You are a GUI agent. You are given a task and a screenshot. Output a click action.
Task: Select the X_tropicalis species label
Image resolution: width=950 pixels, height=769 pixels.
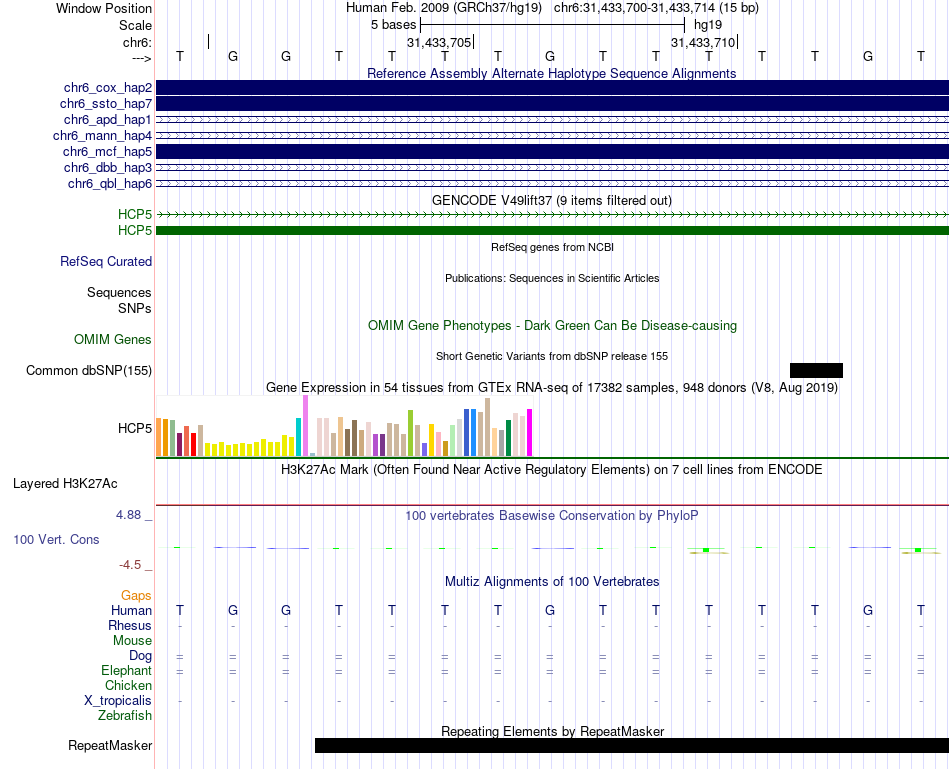[x=118, y=701]
